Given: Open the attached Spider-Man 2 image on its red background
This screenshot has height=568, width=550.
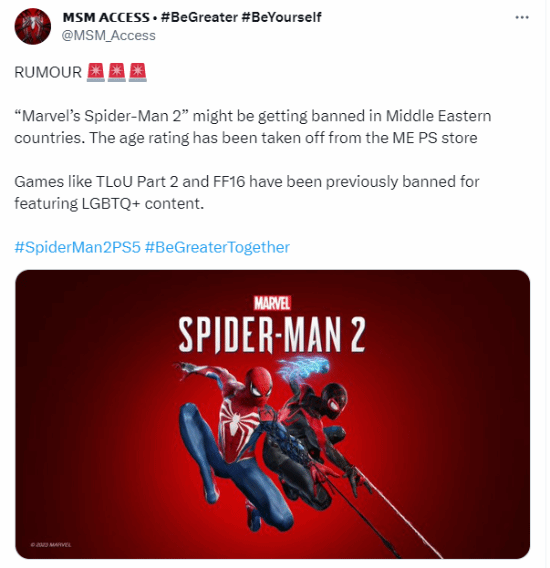Looking at the screenshot, I should 272,414.
